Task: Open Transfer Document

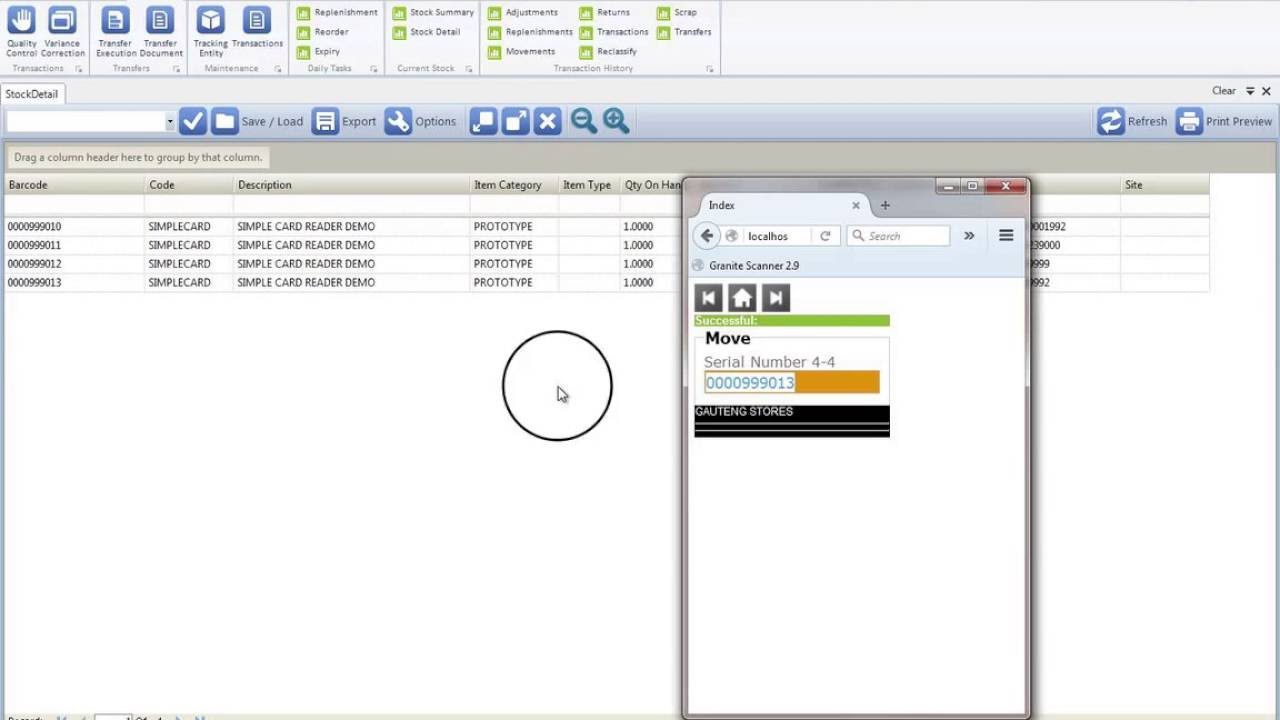Action: click(x=160, y=31)
